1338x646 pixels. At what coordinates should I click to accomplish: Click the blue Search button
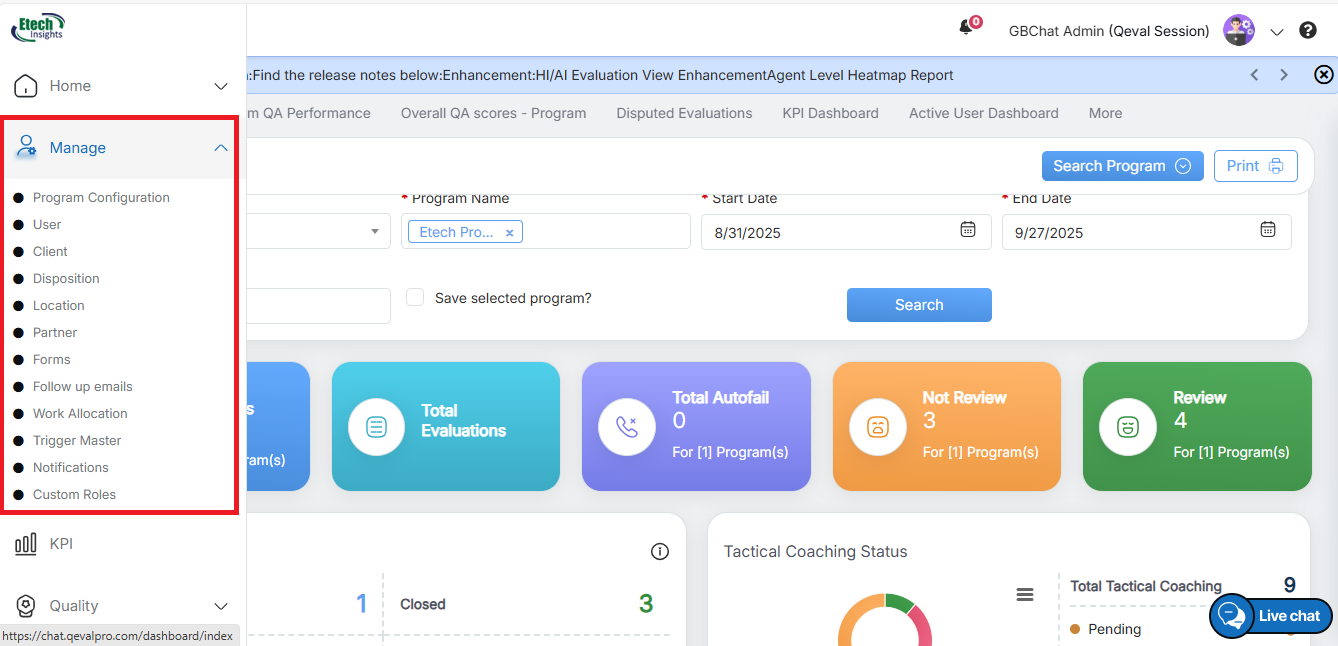tap(919, 305)
